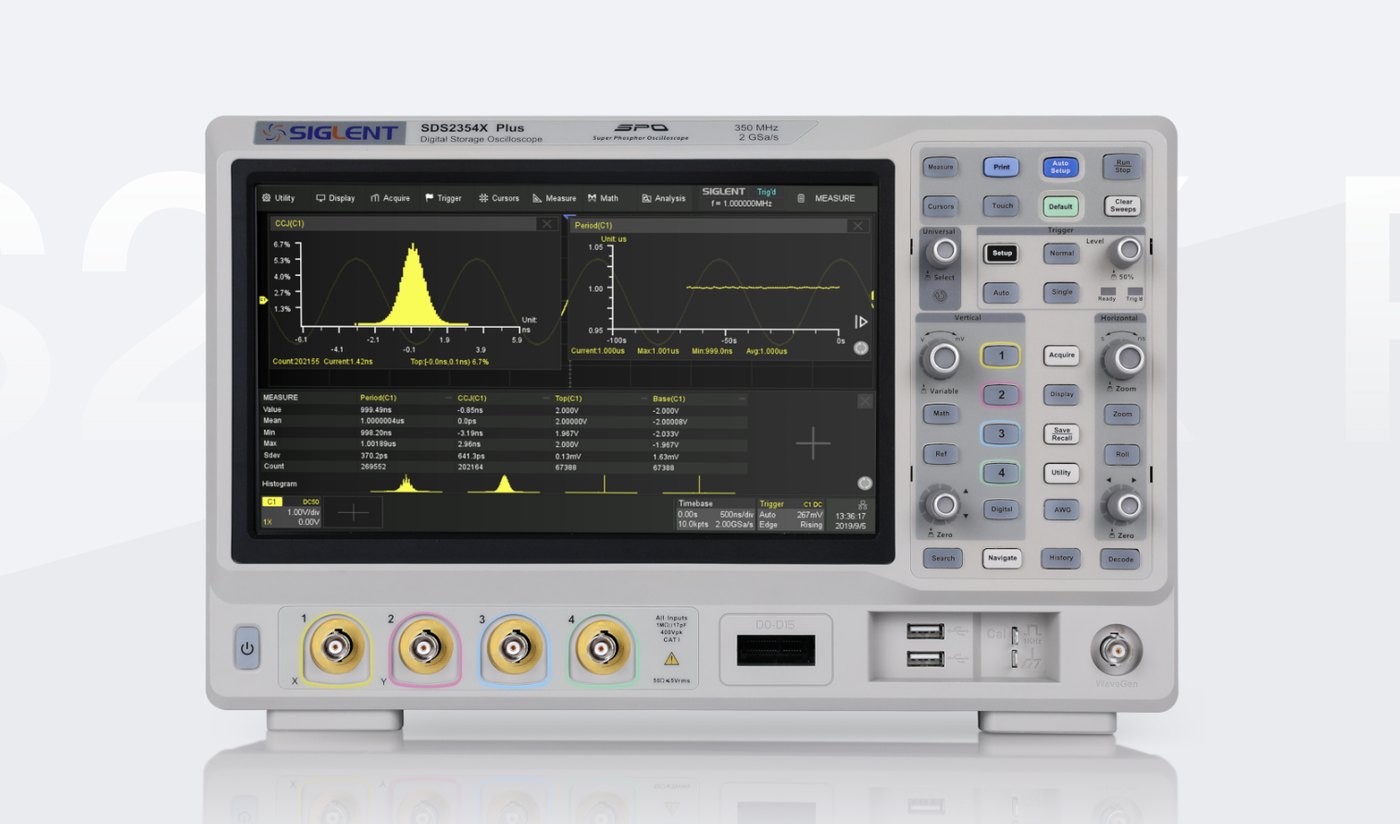Click the Vertical Zero position knob

[x=942, y=506]
